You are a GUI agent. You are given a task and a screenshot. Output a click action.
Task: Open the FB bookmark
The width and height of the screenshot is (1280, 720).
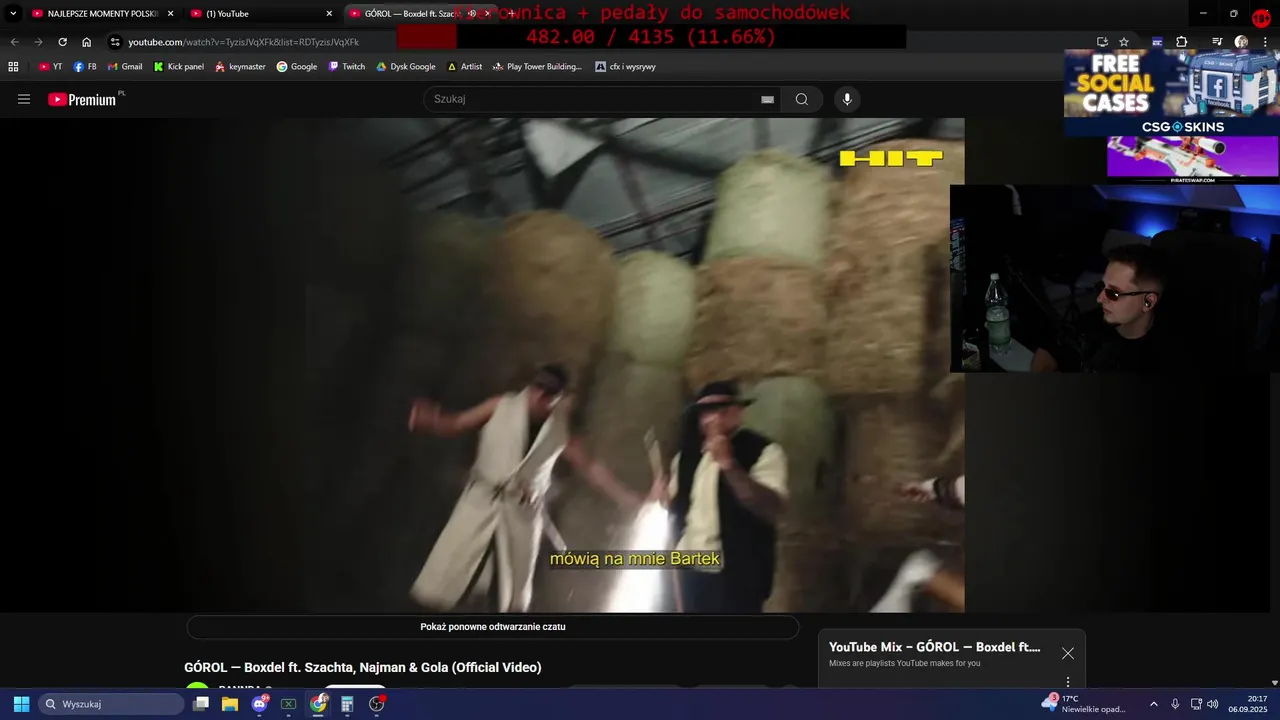click(x=85, y=67)
